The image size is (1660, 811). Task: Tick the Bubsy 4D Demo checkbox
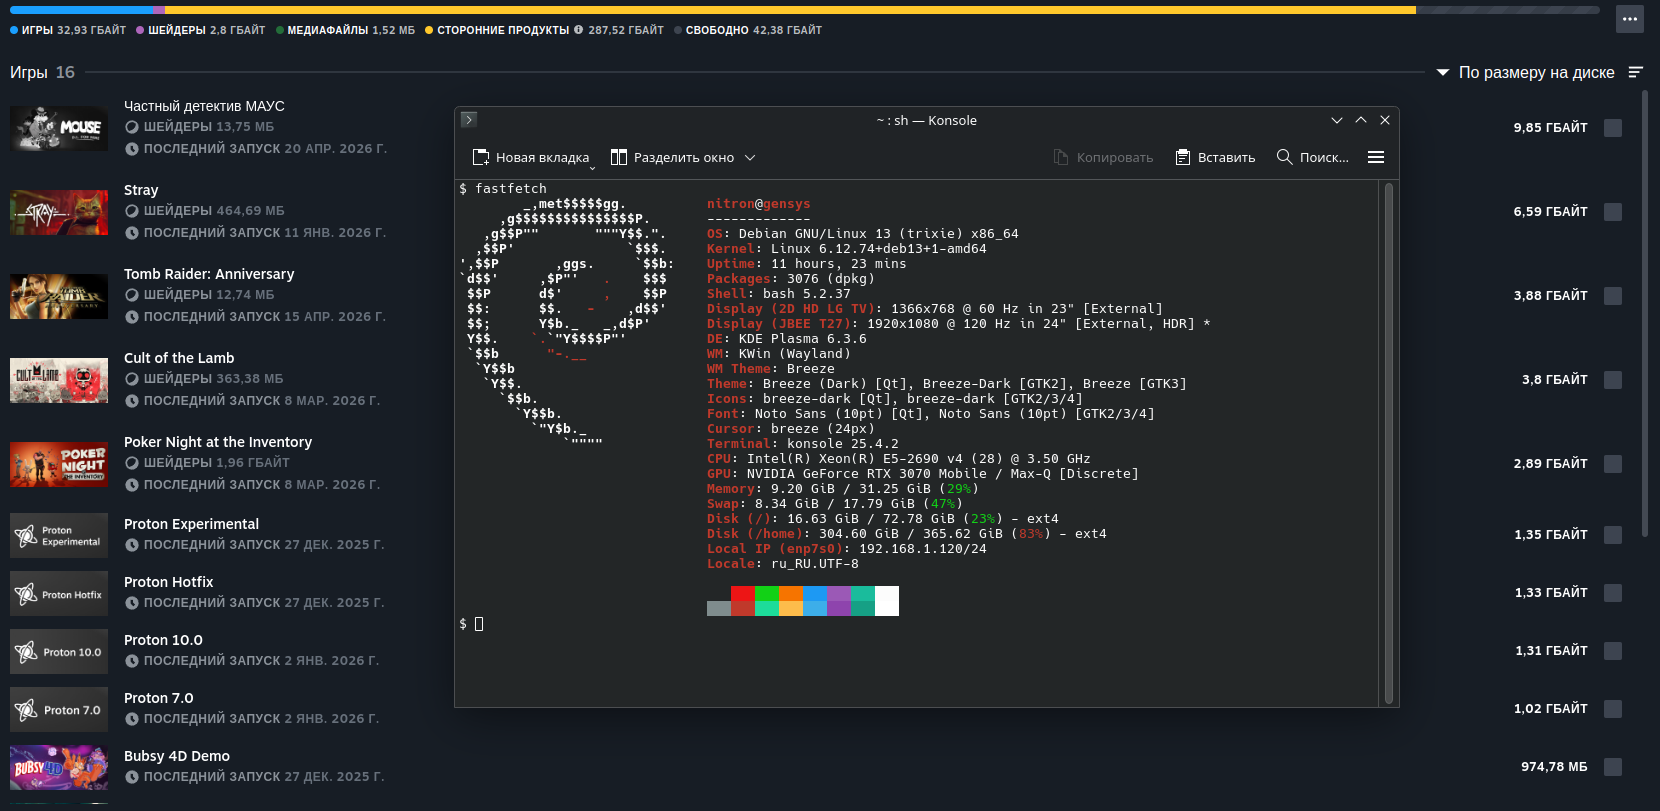(1613, 767)
